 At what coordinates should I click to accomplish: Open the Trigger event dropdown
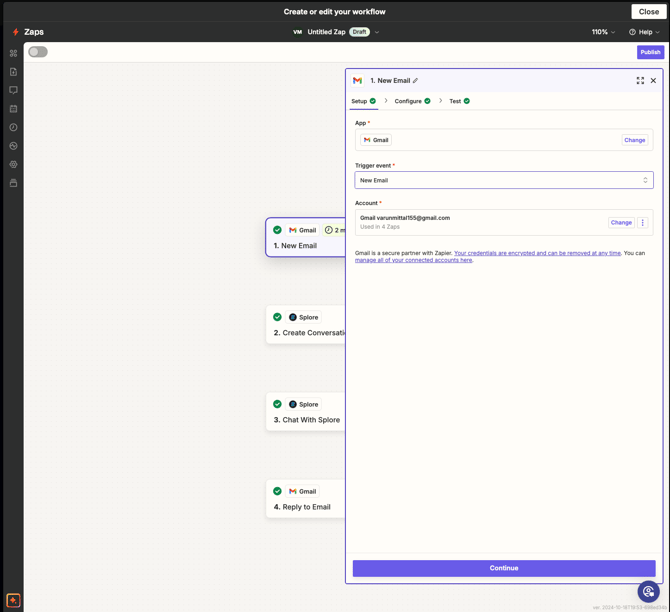(x=504, y=180)
